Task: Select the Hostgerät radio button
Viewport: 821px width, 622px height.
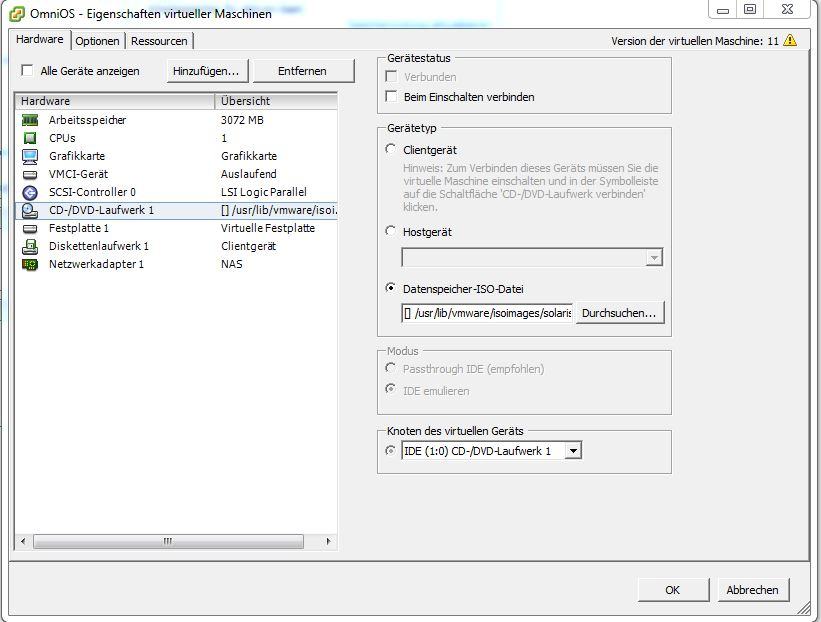Action: (390, 231)
